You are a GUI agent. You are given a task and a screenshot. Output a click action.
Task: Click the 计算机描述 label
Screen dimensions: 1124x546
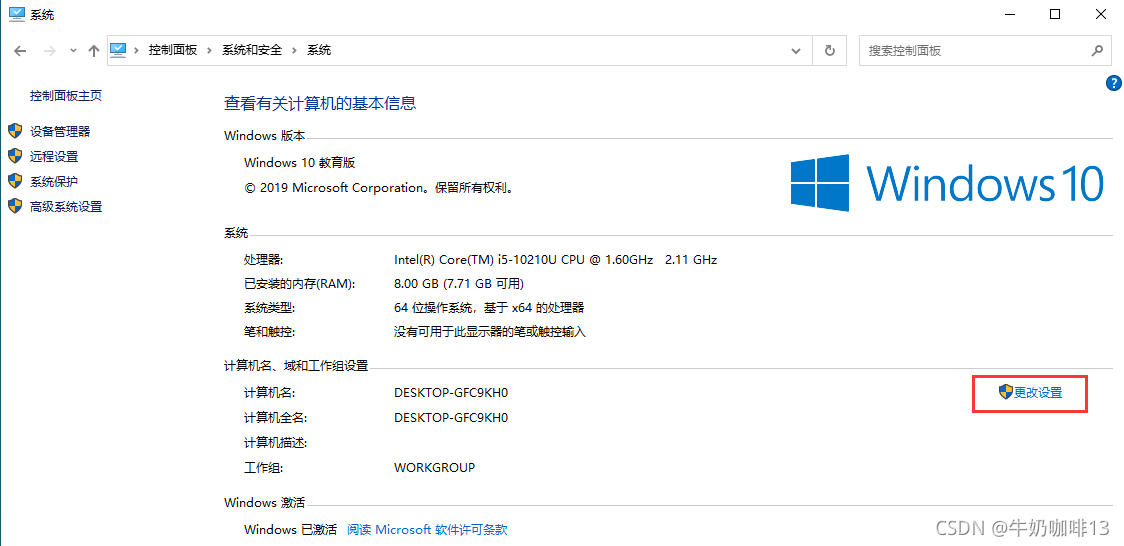(275, 443)
